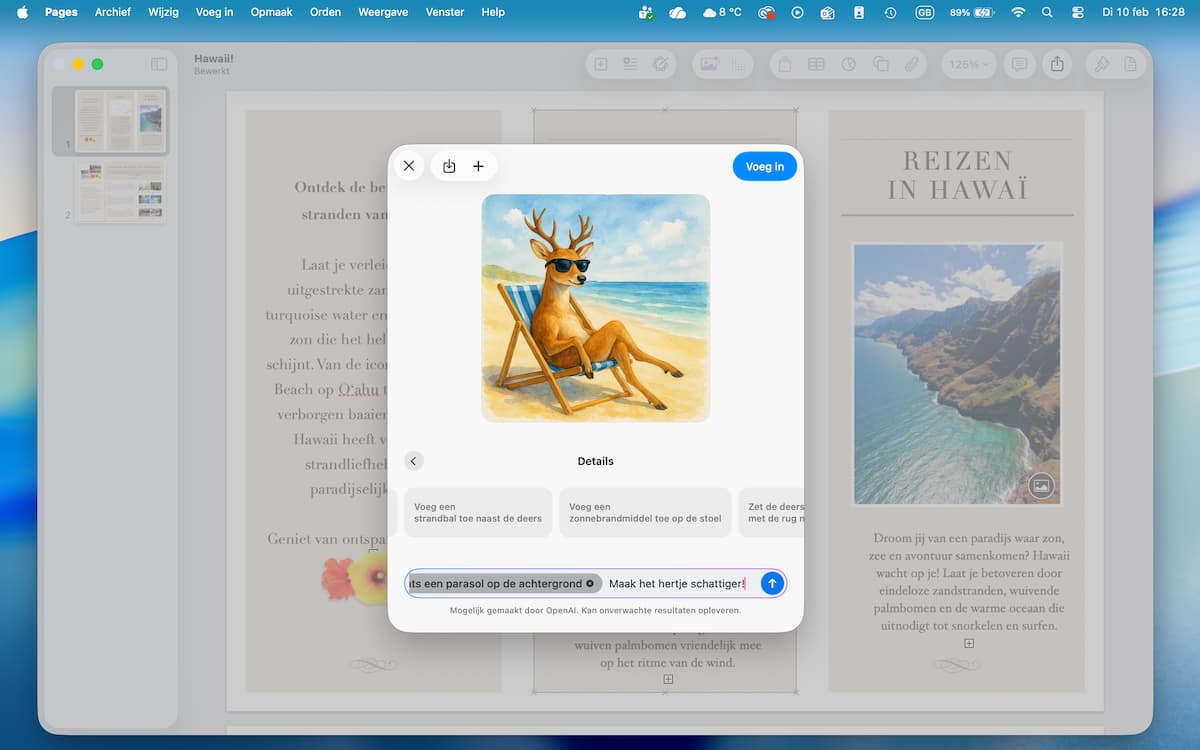Go back using the Details chevron

414,461
